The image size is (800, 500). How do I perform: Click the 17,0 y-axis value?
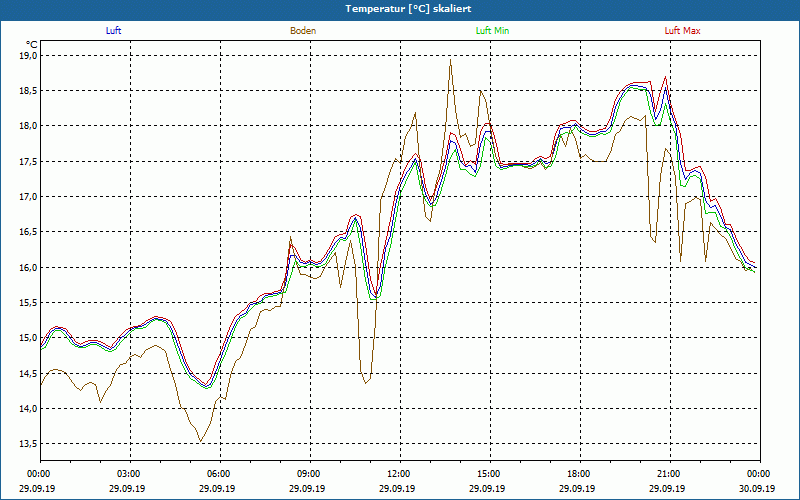[29, 196]
